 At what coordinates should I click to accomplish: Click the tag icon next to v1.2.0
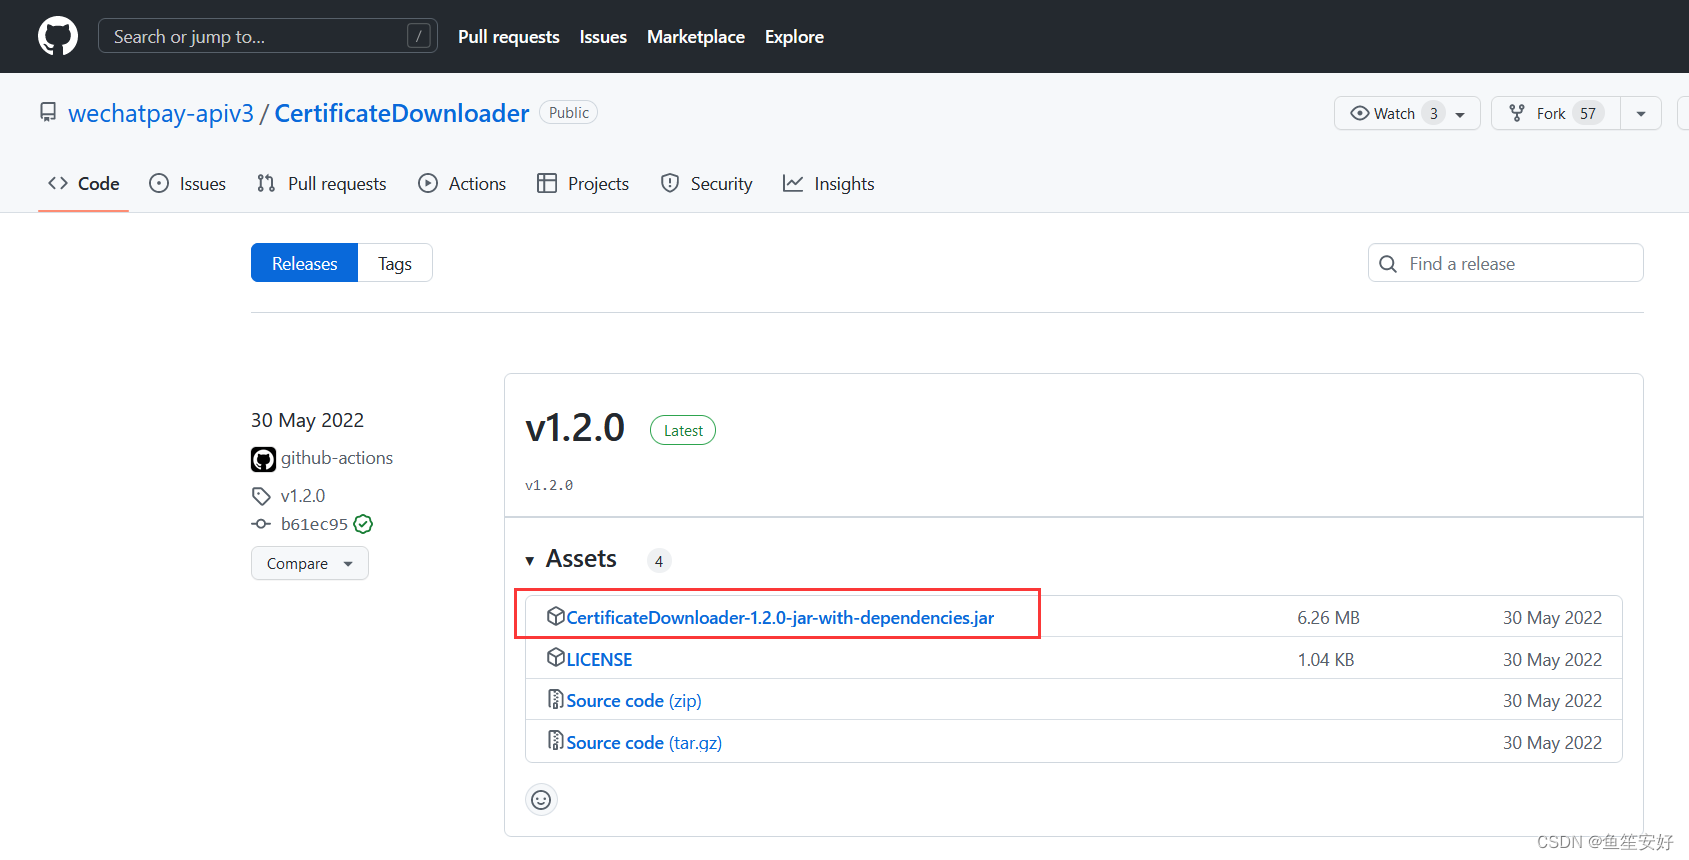click(261, 496)
